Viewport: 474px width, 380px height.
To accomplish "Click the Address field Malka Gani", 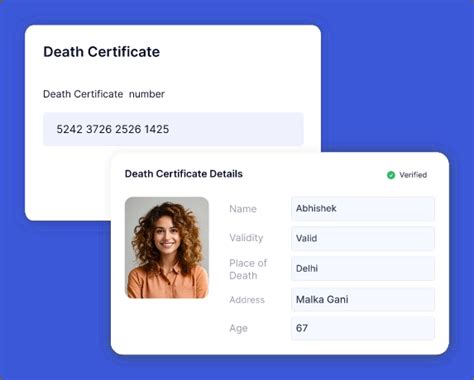I will click(x=363, y=299).
